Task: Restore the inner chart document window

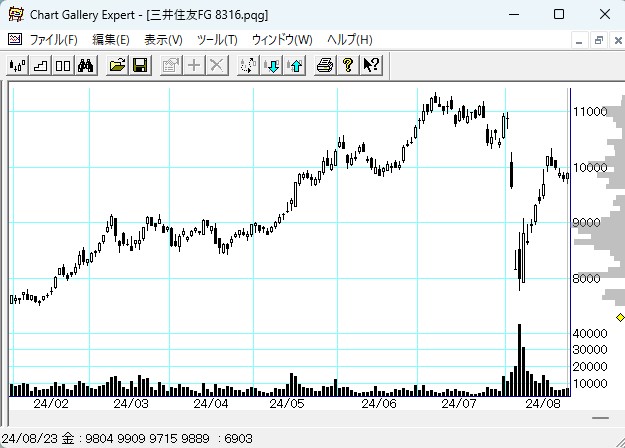Action: 598,40
